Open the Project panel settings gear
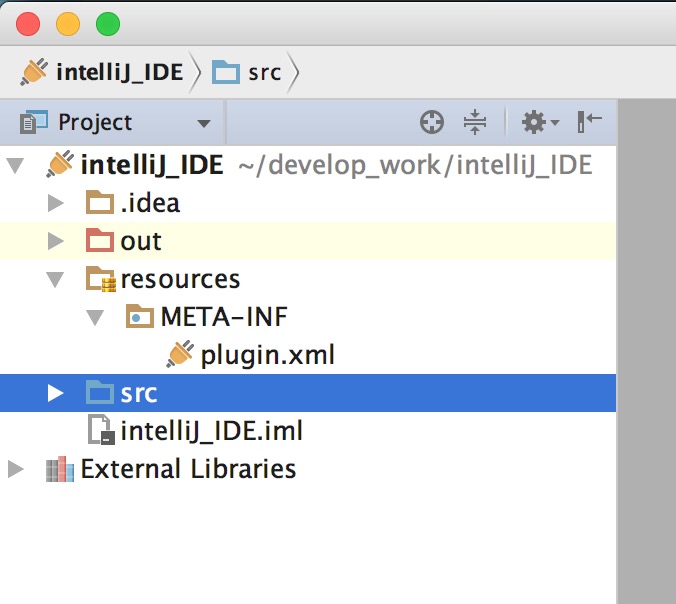Image resolution: width=676 pixels, height=604 pixels. (539, 123)
